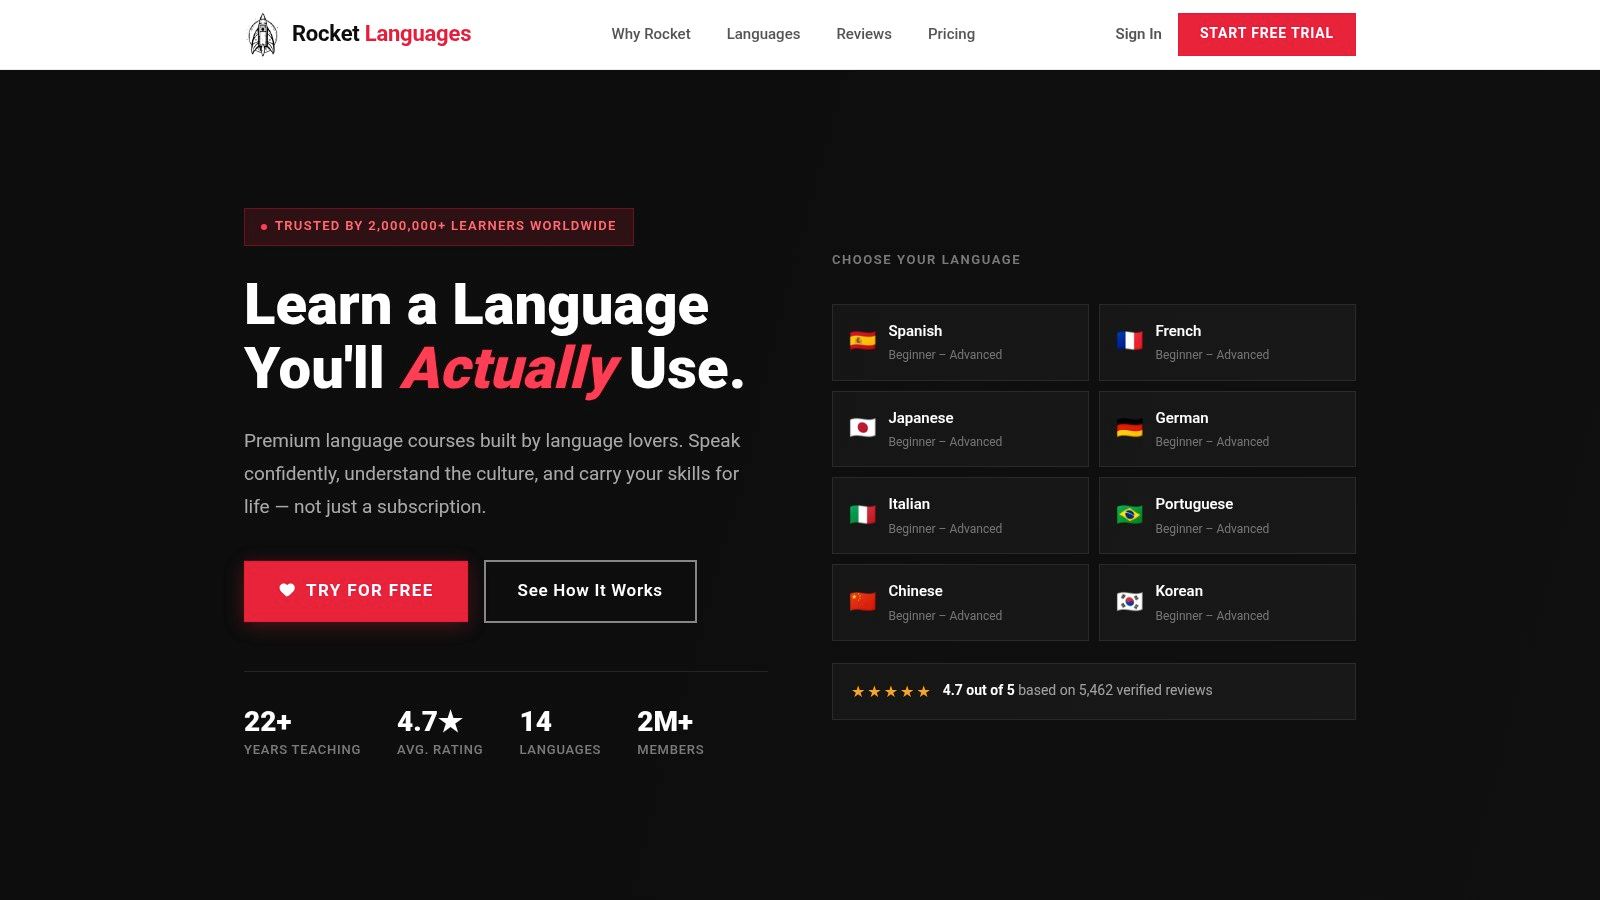Click the Japanese flag icon
This screenshot has width=1600, height=900.
click(x=862, y=428)
